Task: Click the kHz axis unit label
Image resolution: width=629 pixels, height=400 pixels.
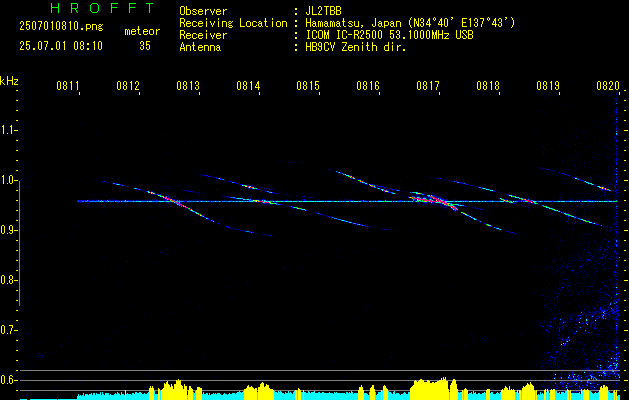Action: [x=9, y=81]
